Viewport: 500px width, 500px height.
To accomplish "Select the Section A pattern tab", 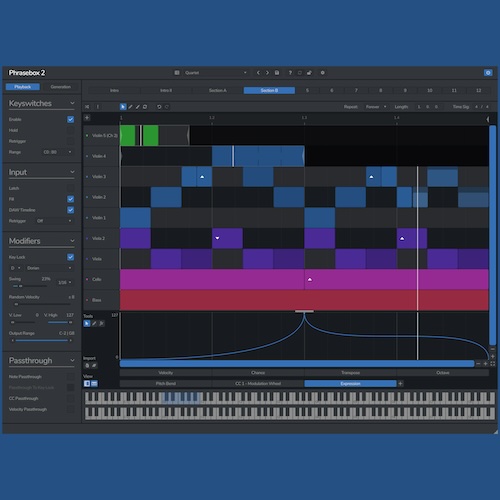I will point(218,90).
